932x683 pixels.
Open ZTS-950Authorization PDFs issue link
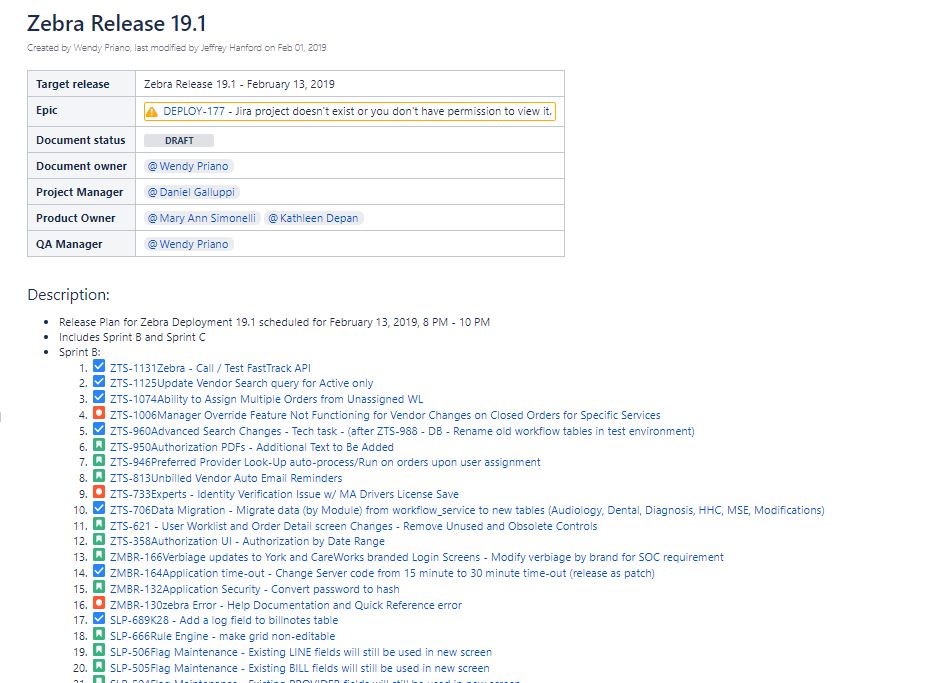coord(251,447)
